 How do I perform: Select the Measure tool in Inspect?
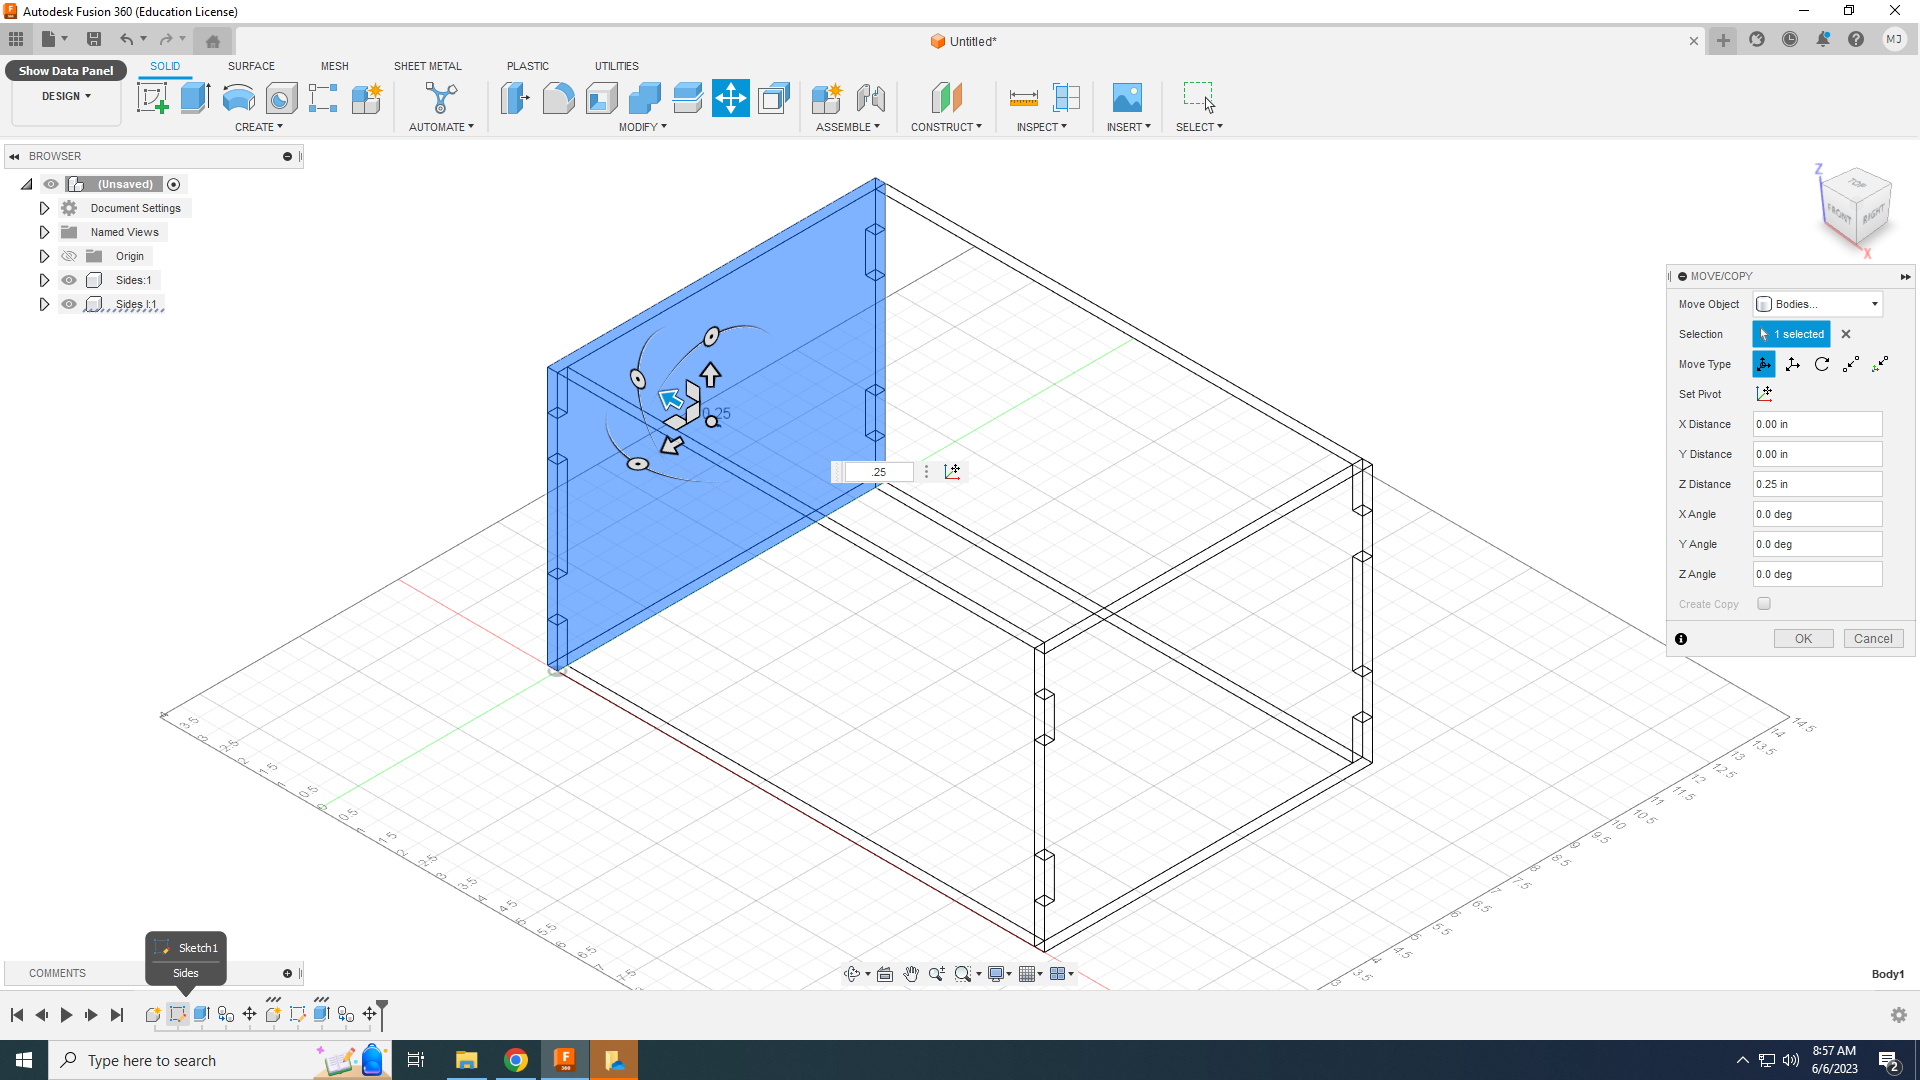(x=1024, y=98)
